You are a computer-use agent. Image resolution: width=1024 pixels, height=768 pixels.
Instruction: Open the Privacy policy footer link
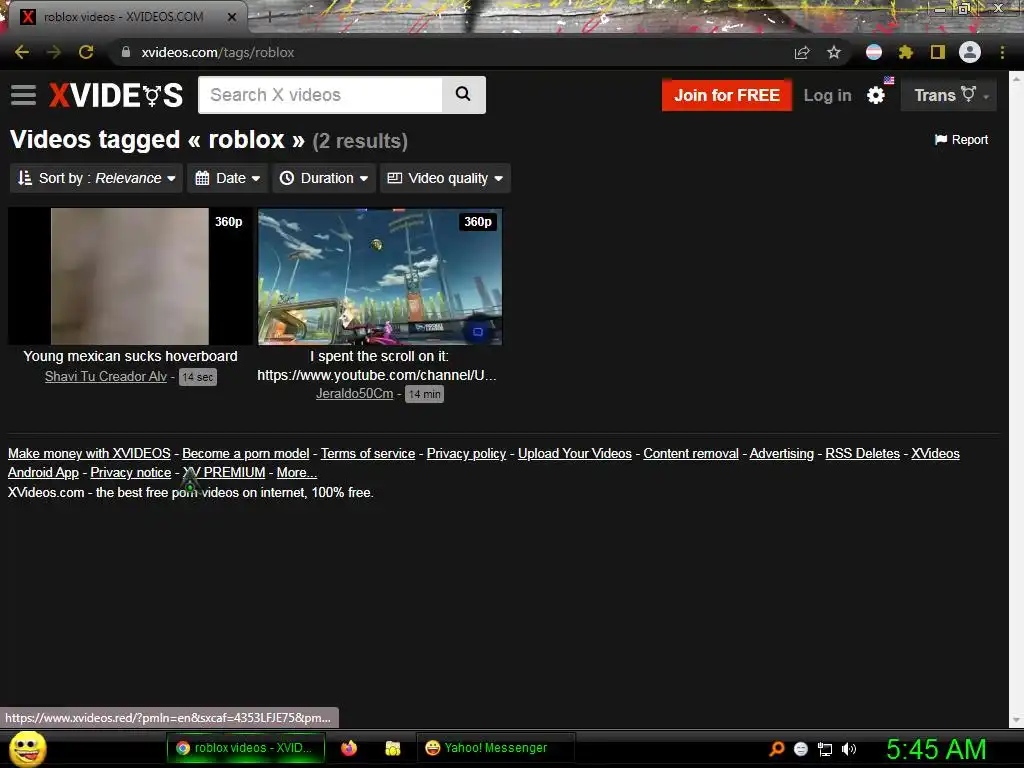click(x=466, y=453)
